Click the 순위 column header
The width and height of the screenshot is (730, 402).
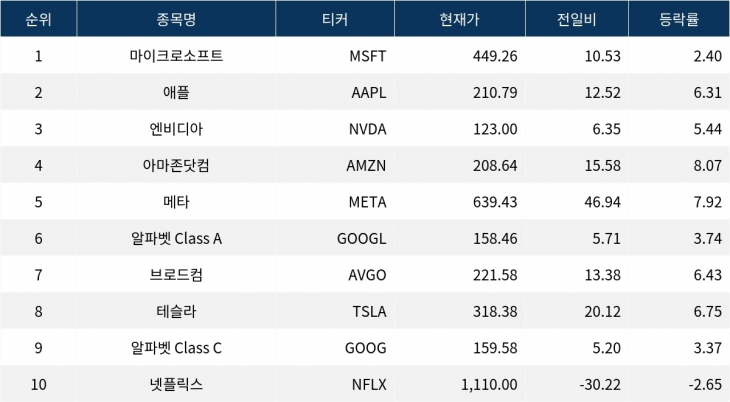click(x=38, y=18)
